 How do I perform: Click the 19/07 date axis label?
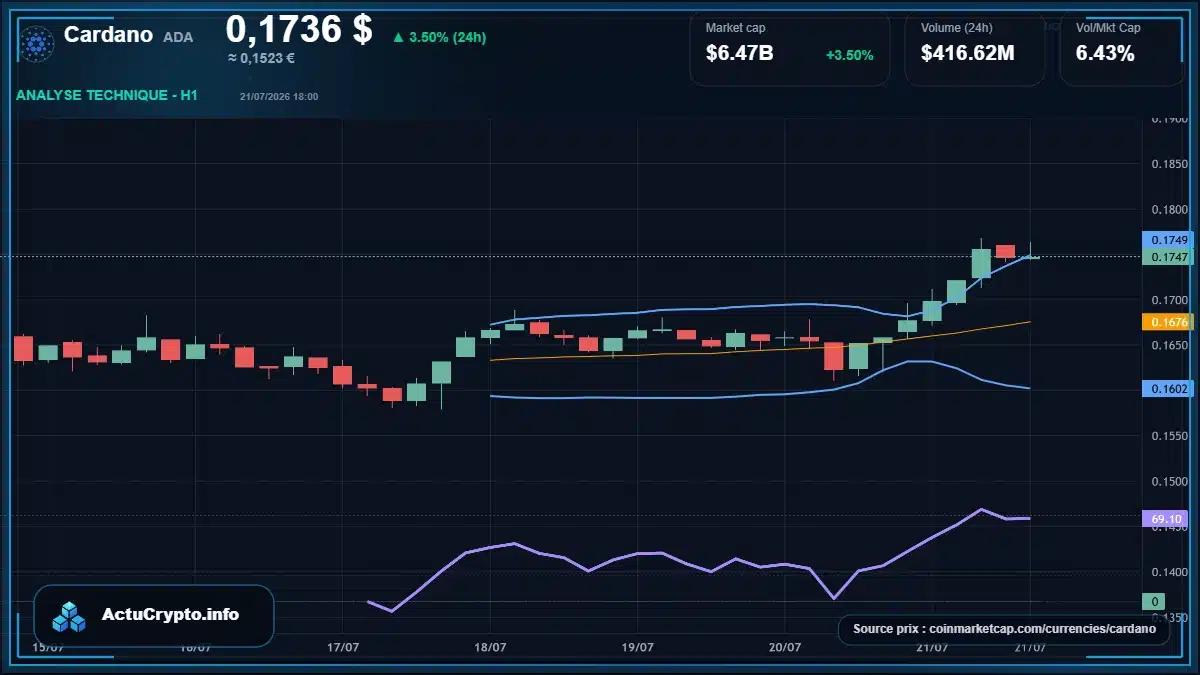(638, 647)
